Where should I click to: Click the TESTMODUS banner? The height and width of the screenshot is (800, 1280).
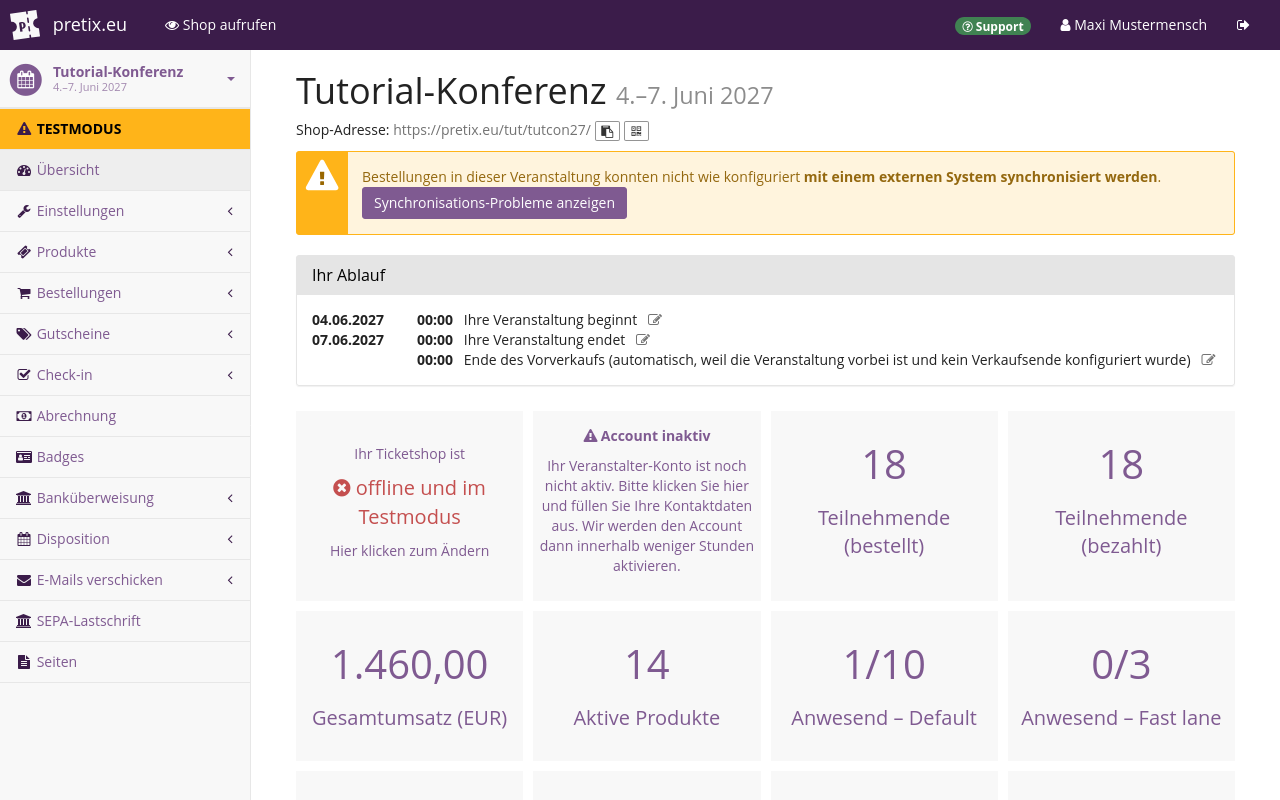pos(125,129)
